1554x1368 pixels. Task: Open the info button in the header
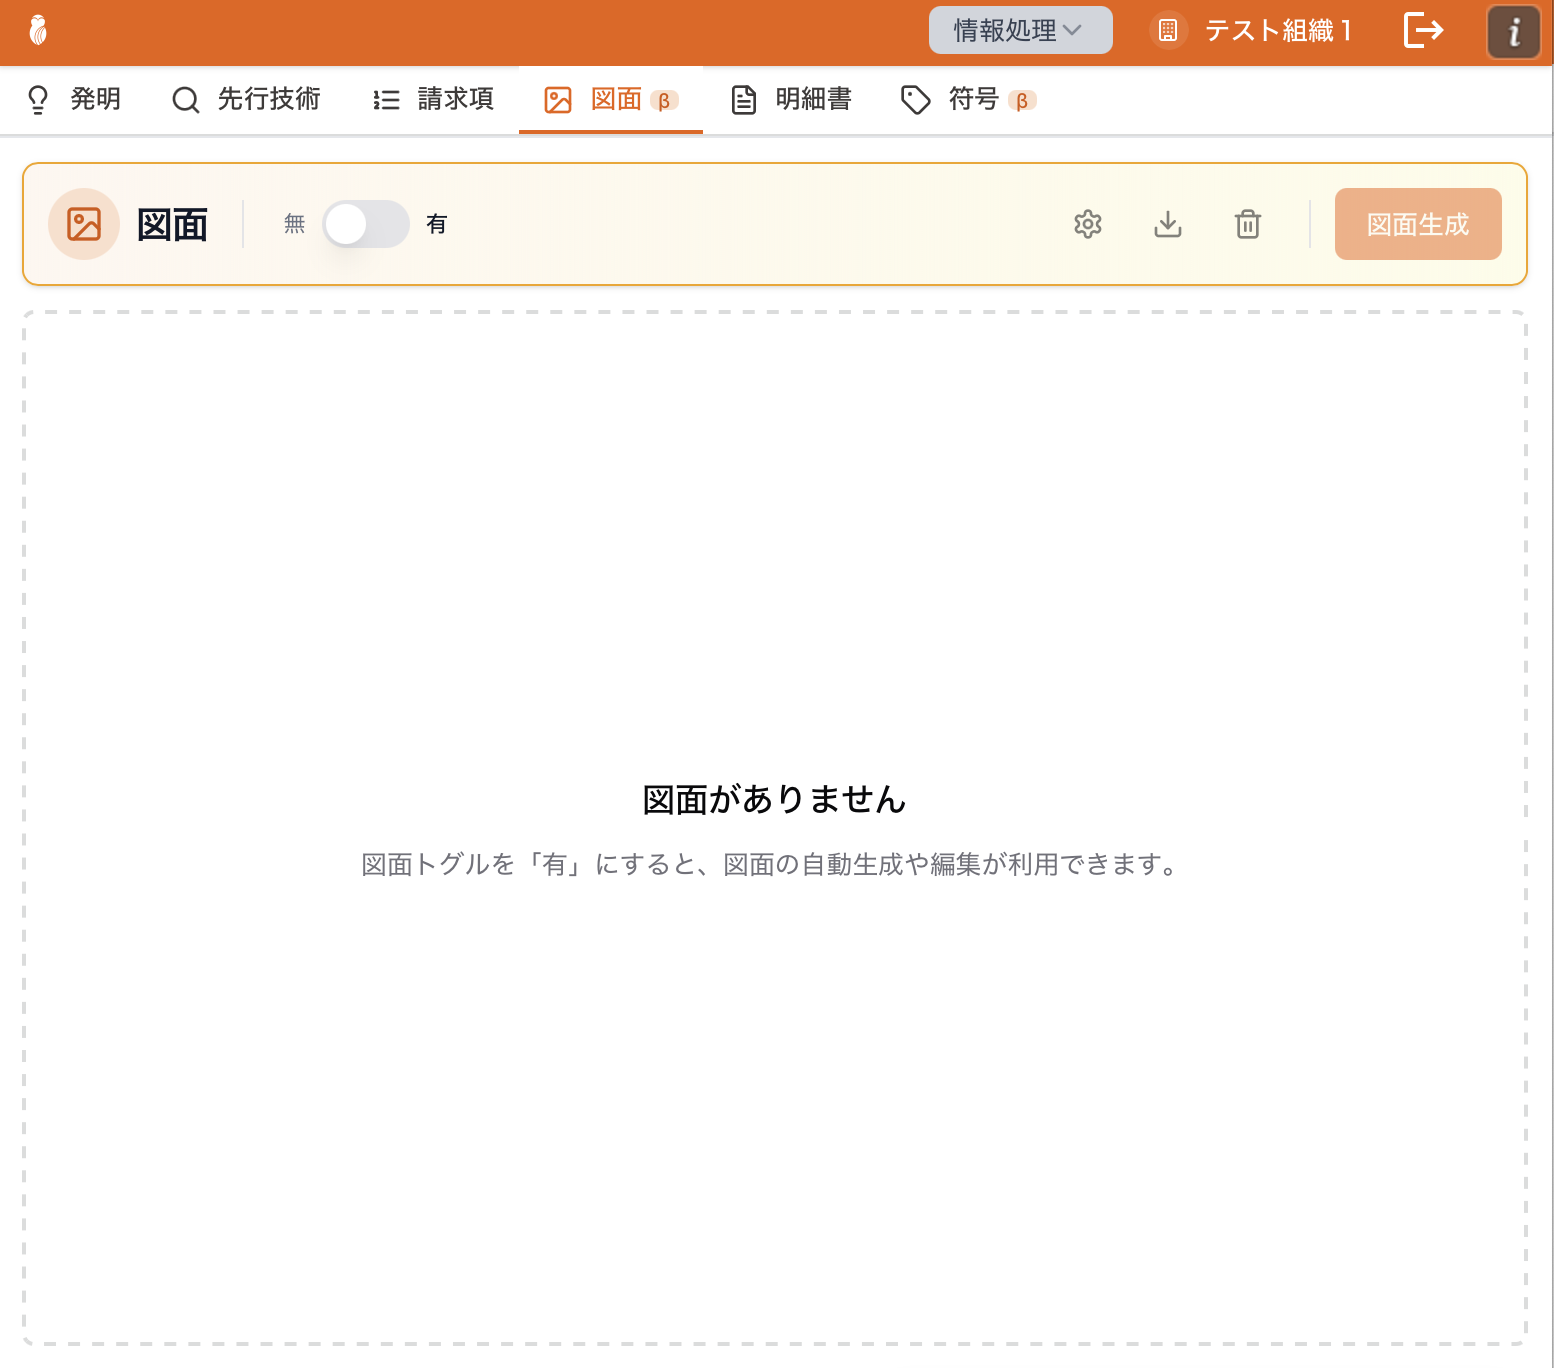1513,32
